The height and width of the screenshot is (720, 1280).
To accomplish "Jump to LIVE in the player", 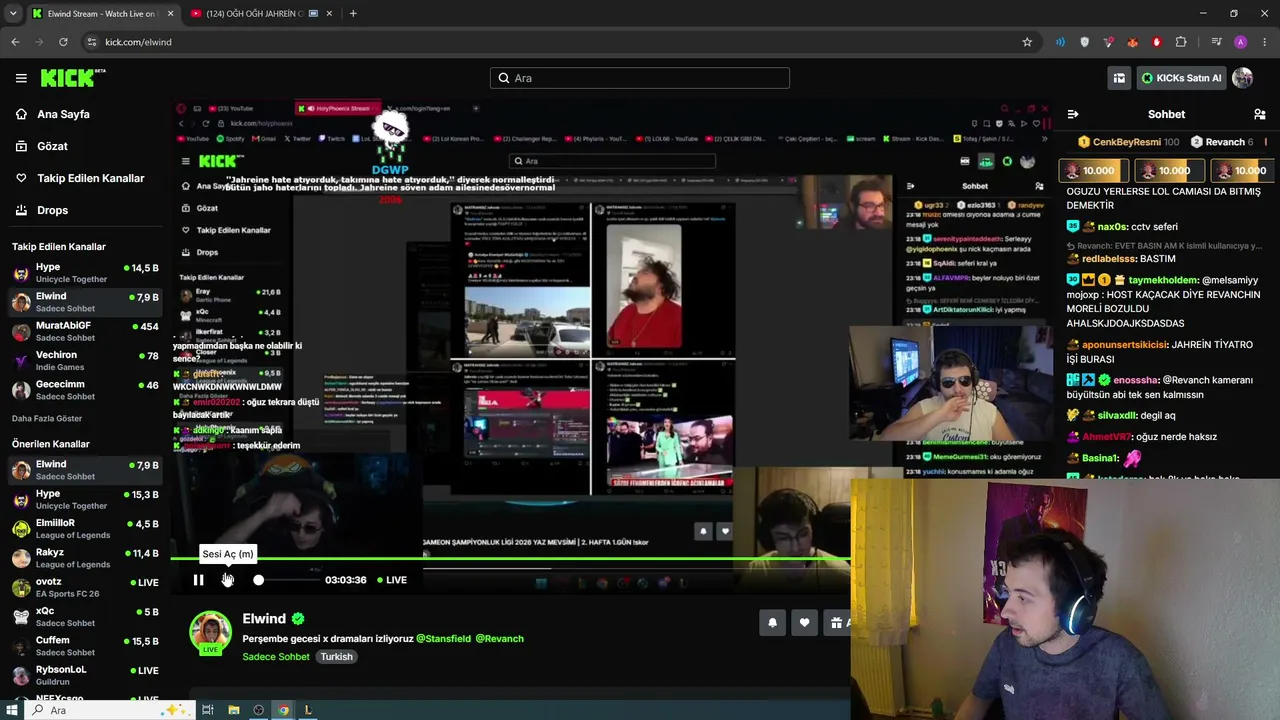I will click(x=391, y=580).
